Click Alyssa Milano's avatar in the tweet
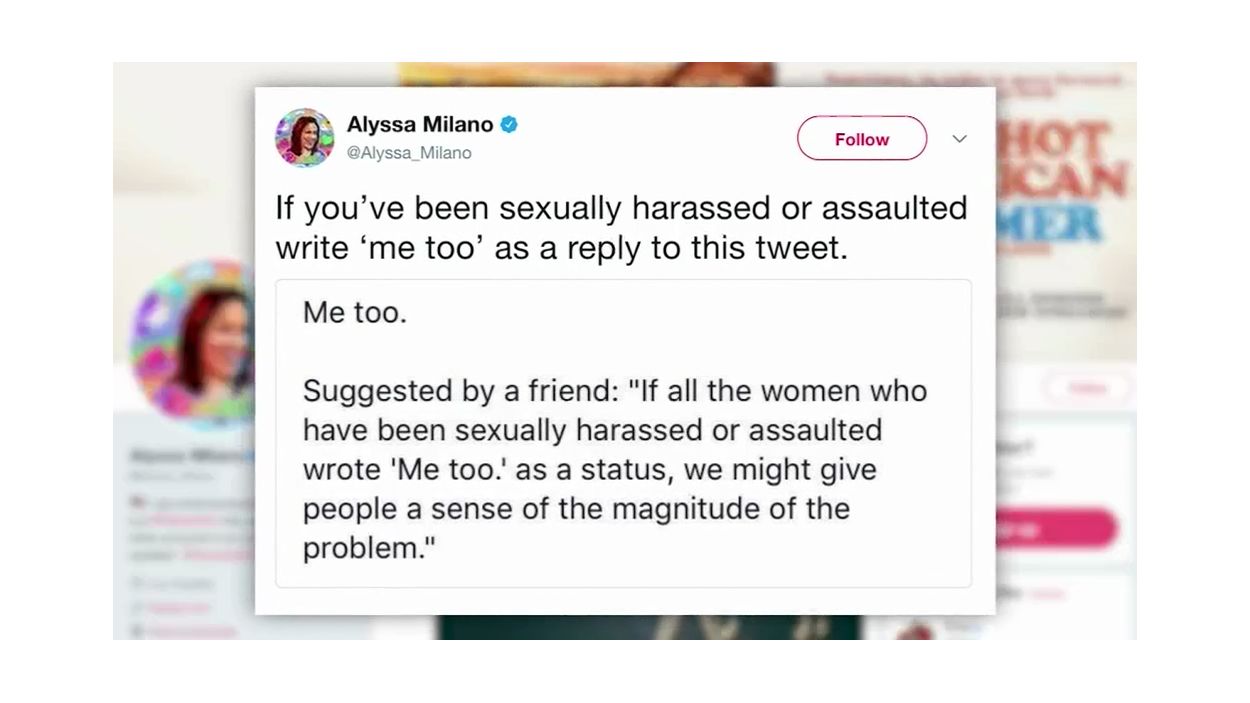The height and width of the screenshot is (703, 1250). [304, 138]
